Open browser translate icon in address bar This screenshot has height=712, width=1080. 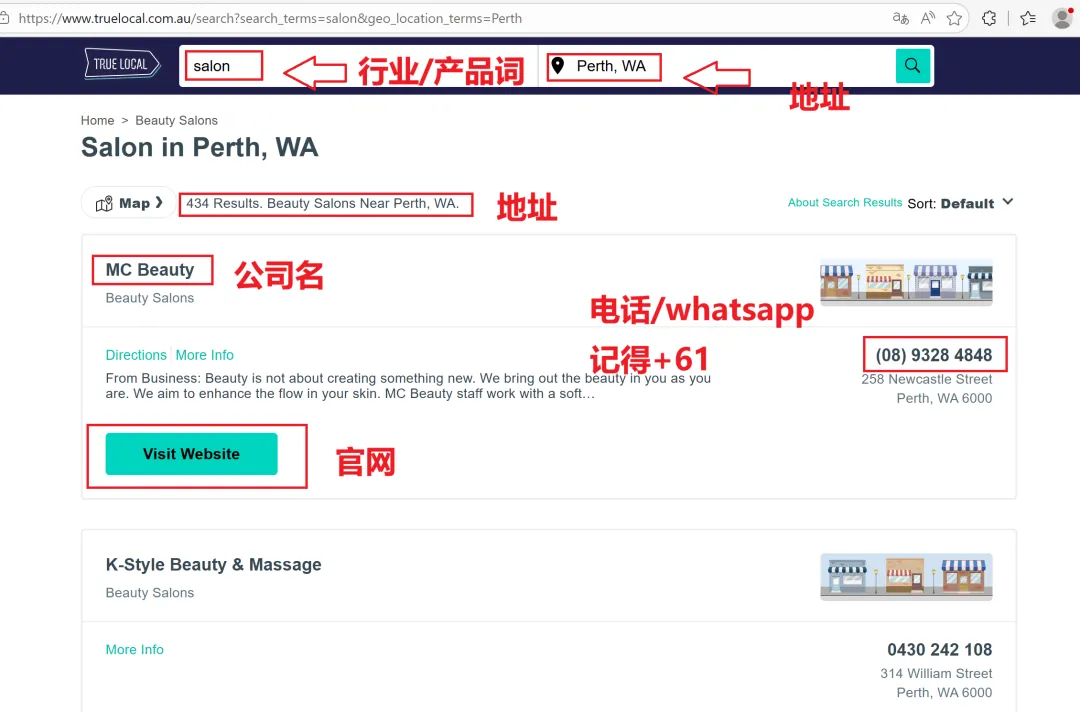click(900, 19)
